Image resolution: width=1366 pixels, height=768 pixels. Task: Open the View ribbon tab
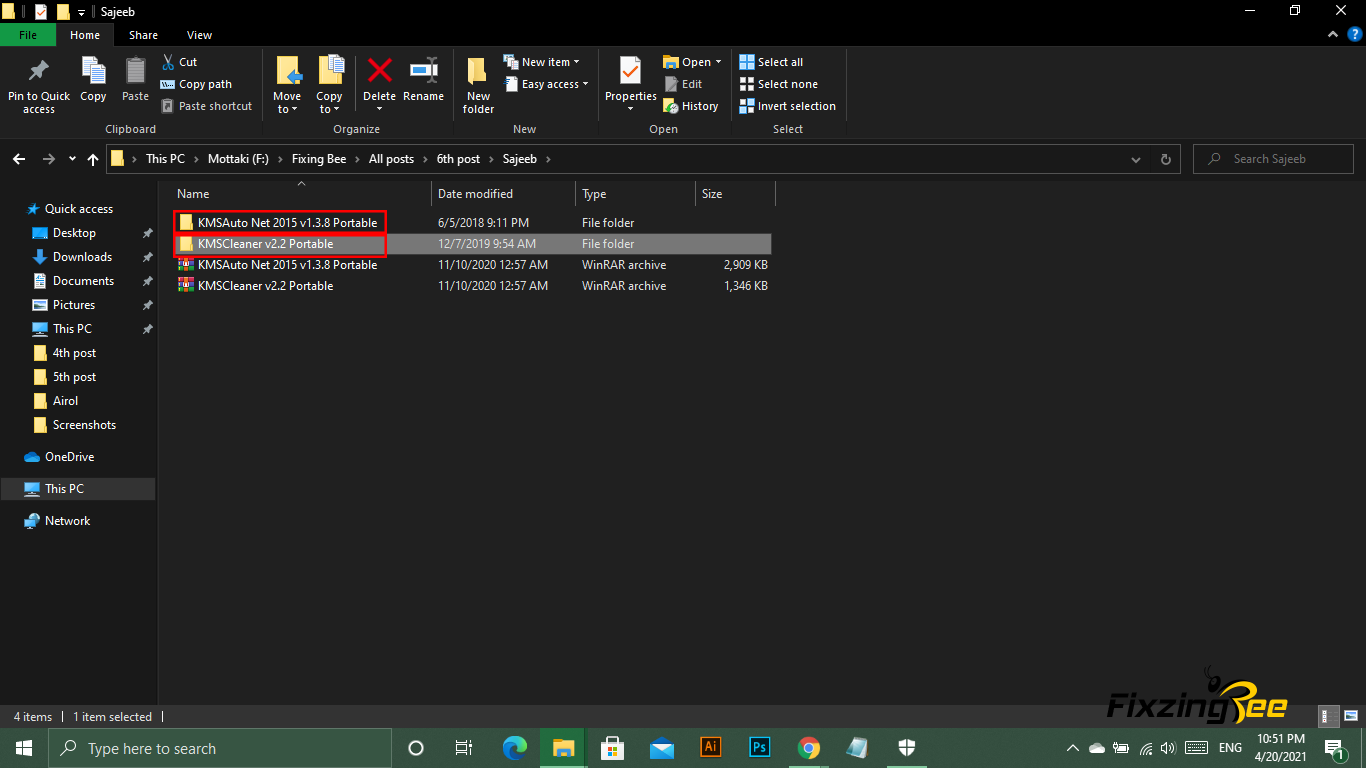199,35
